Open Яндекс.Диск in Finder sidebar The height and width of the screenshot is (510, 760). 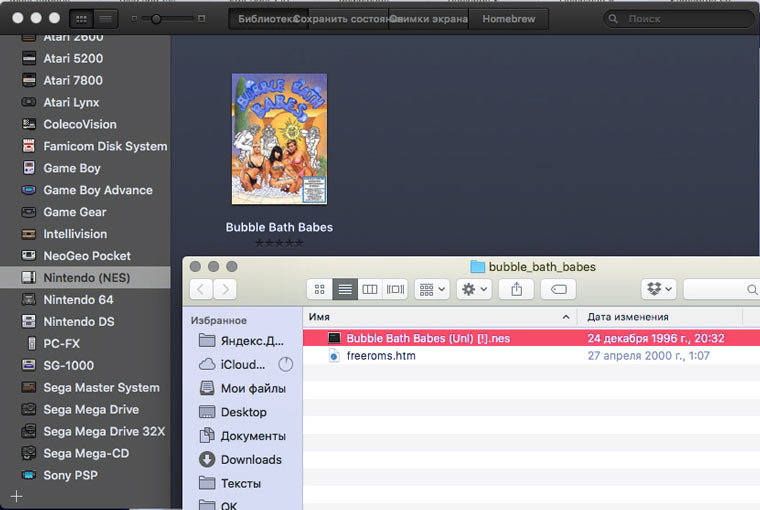pyautogui.click(x=241, y=341)
